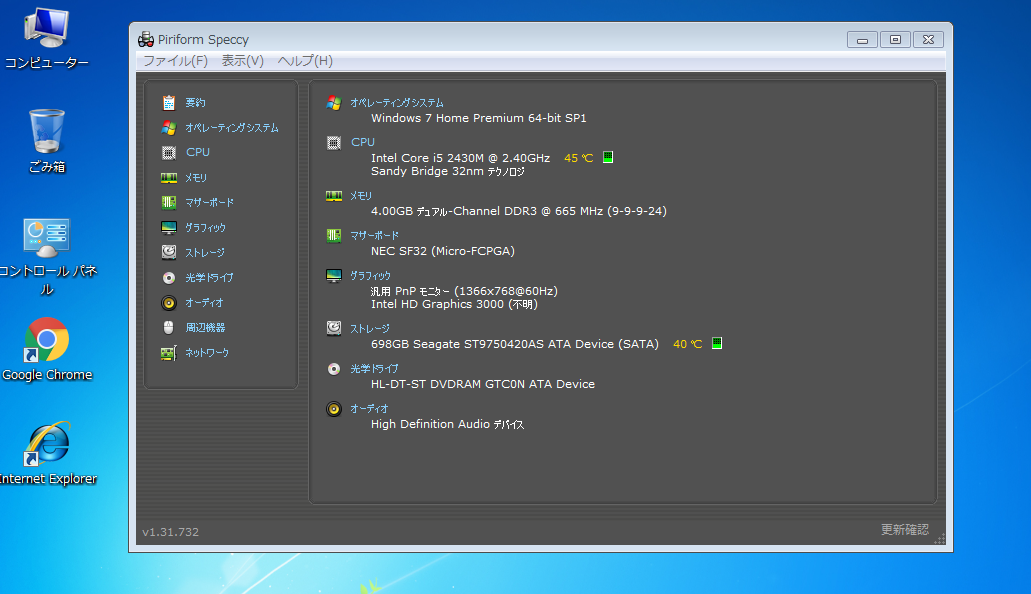
Task: Click the Speccy app icon in title bar
Action: (x=145, y=39)
